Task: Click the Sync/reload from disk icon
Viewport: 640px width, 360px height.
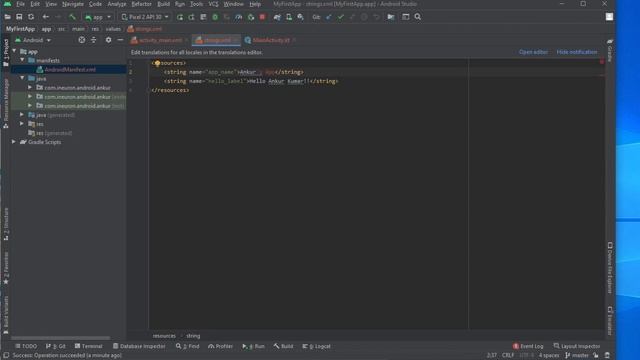Action: tap(31, 17)
